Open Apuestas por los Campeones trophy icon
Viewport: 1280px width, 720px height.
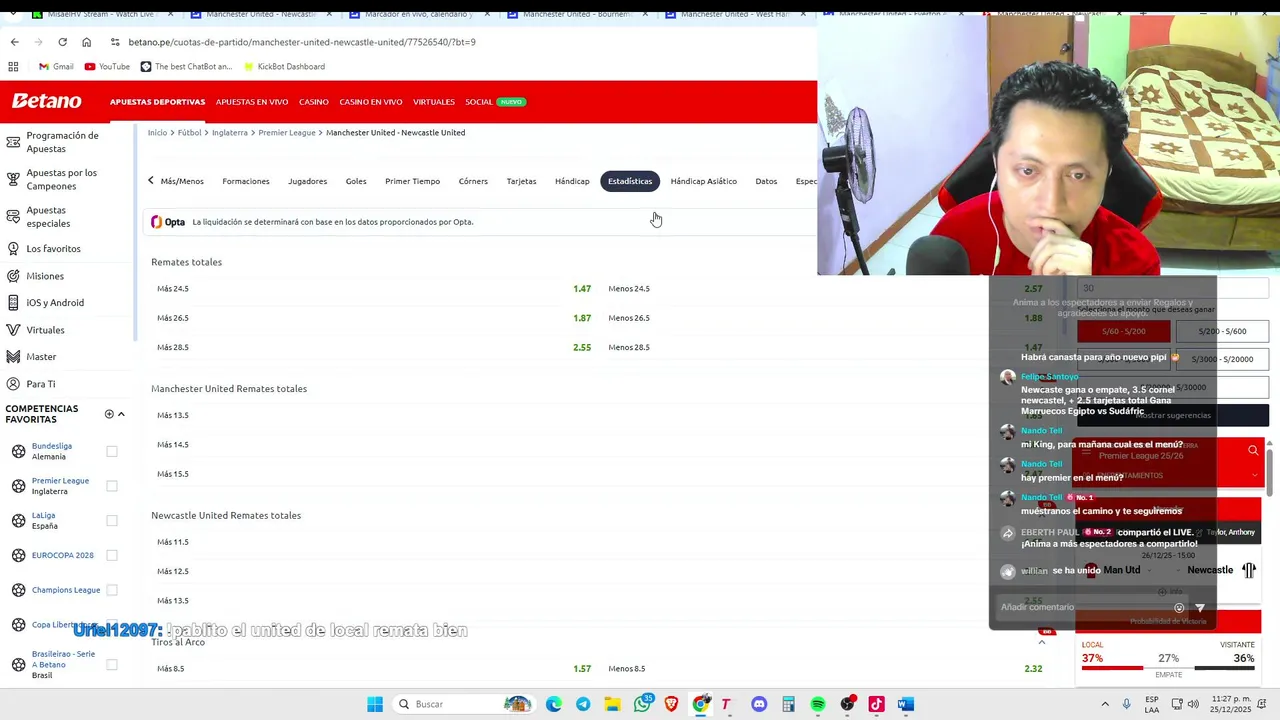(13, 179)
